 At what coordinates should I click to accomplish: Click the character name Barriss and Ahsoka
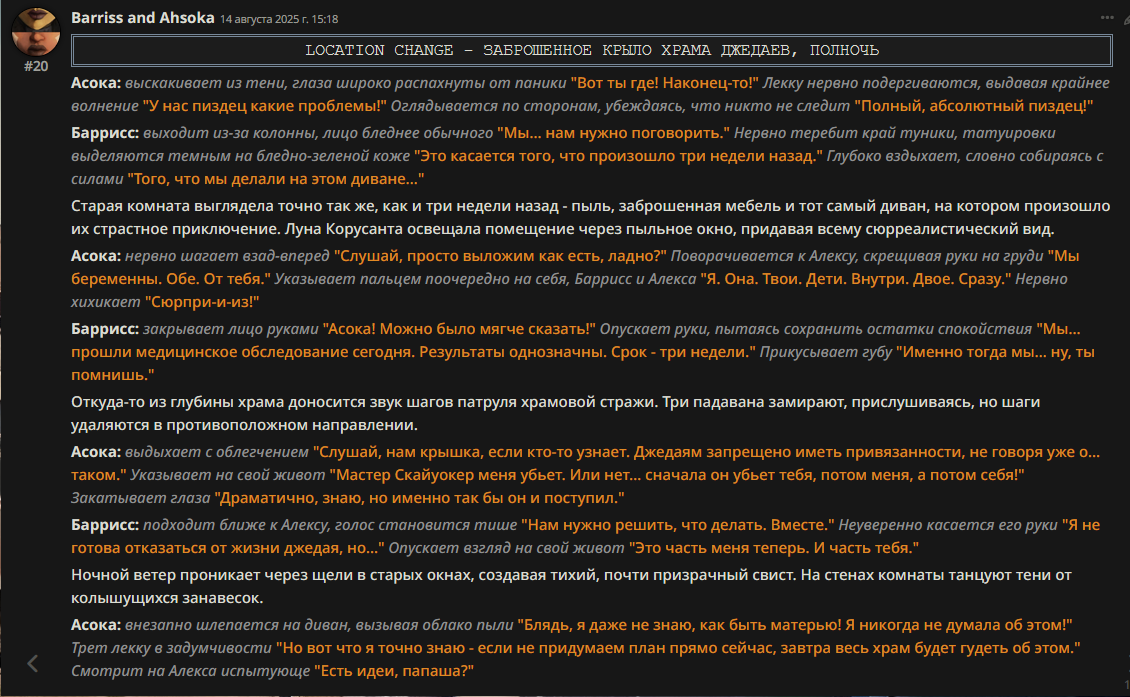143,18
